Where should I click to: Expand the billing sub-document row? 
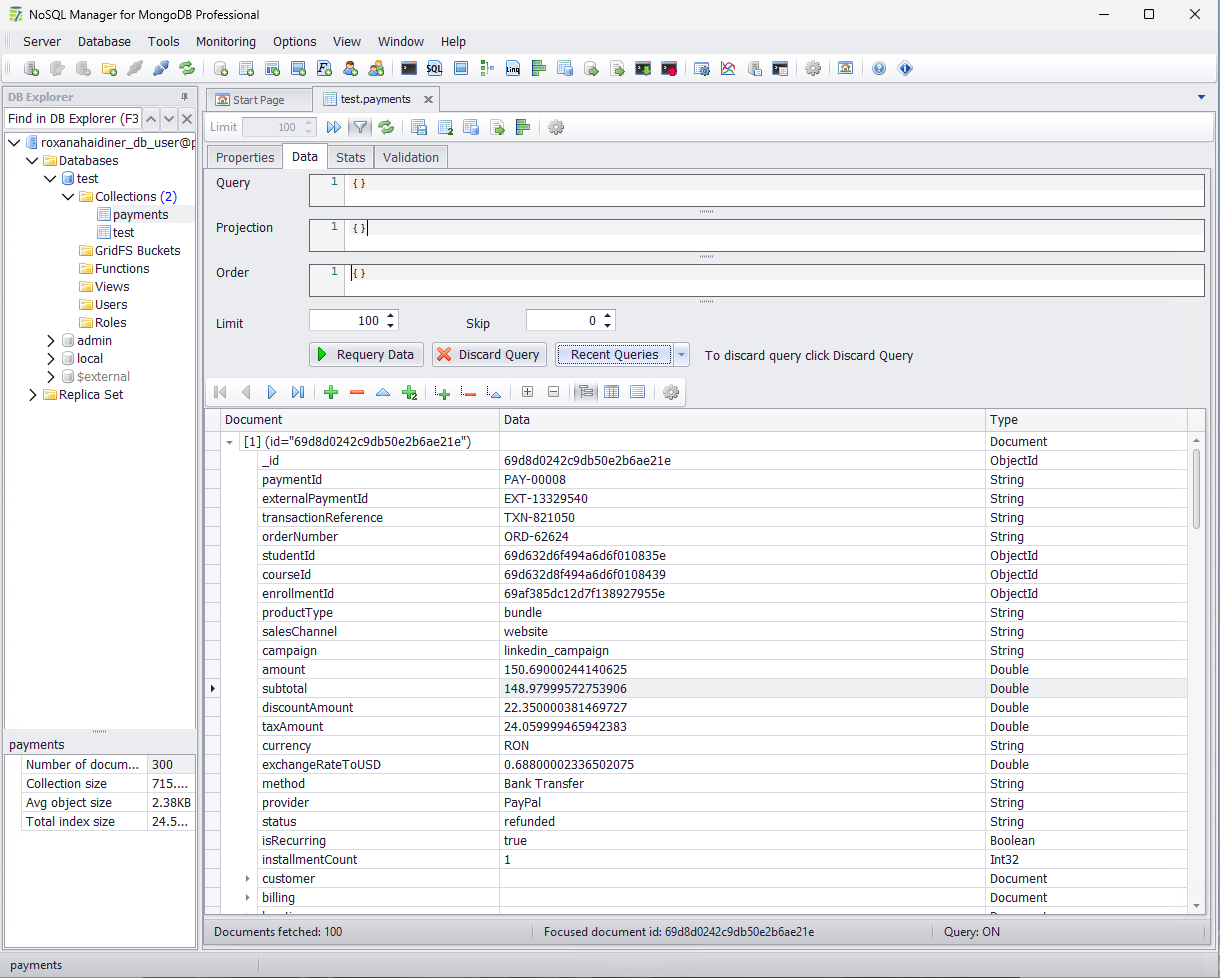(x=248, y=897)
